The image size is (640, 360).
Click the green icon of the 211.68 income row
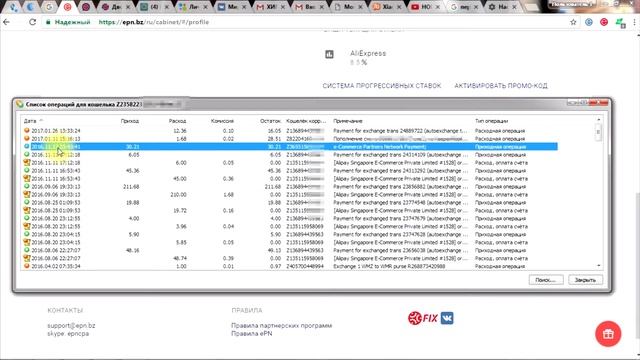[27, 187]
